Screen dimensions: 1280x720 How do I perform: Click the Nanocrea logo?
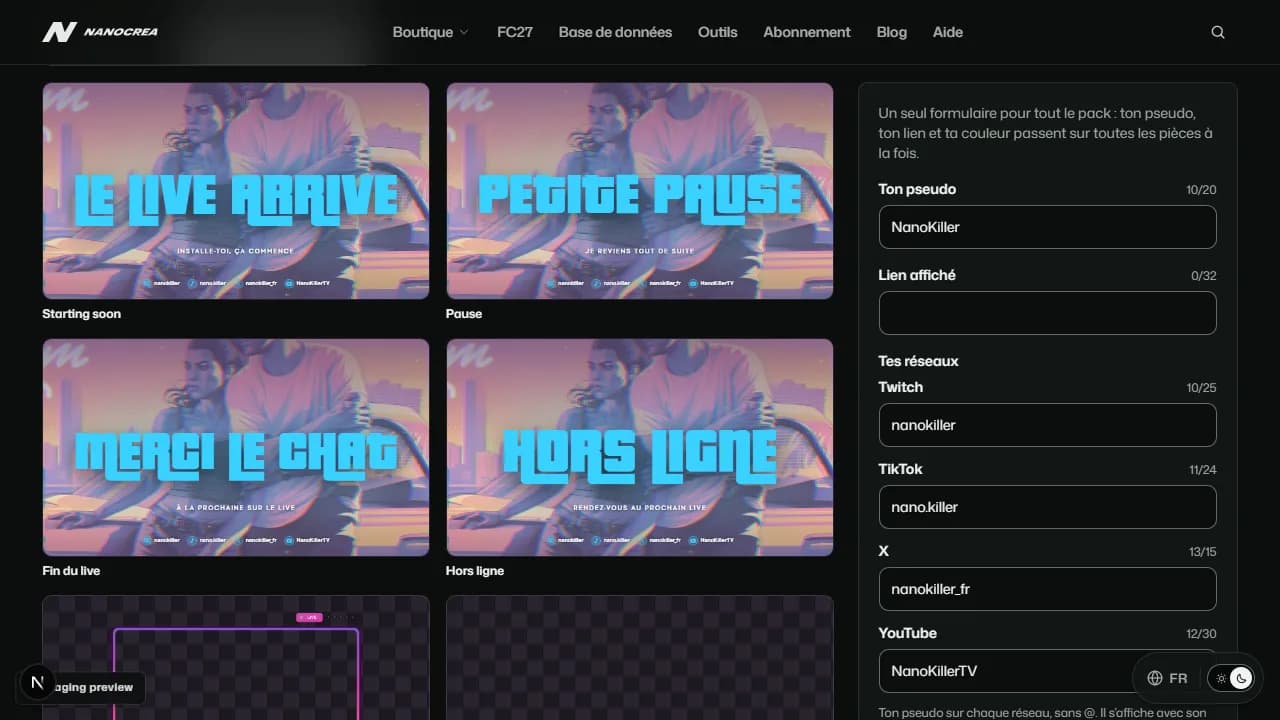(x=100, y=32)
